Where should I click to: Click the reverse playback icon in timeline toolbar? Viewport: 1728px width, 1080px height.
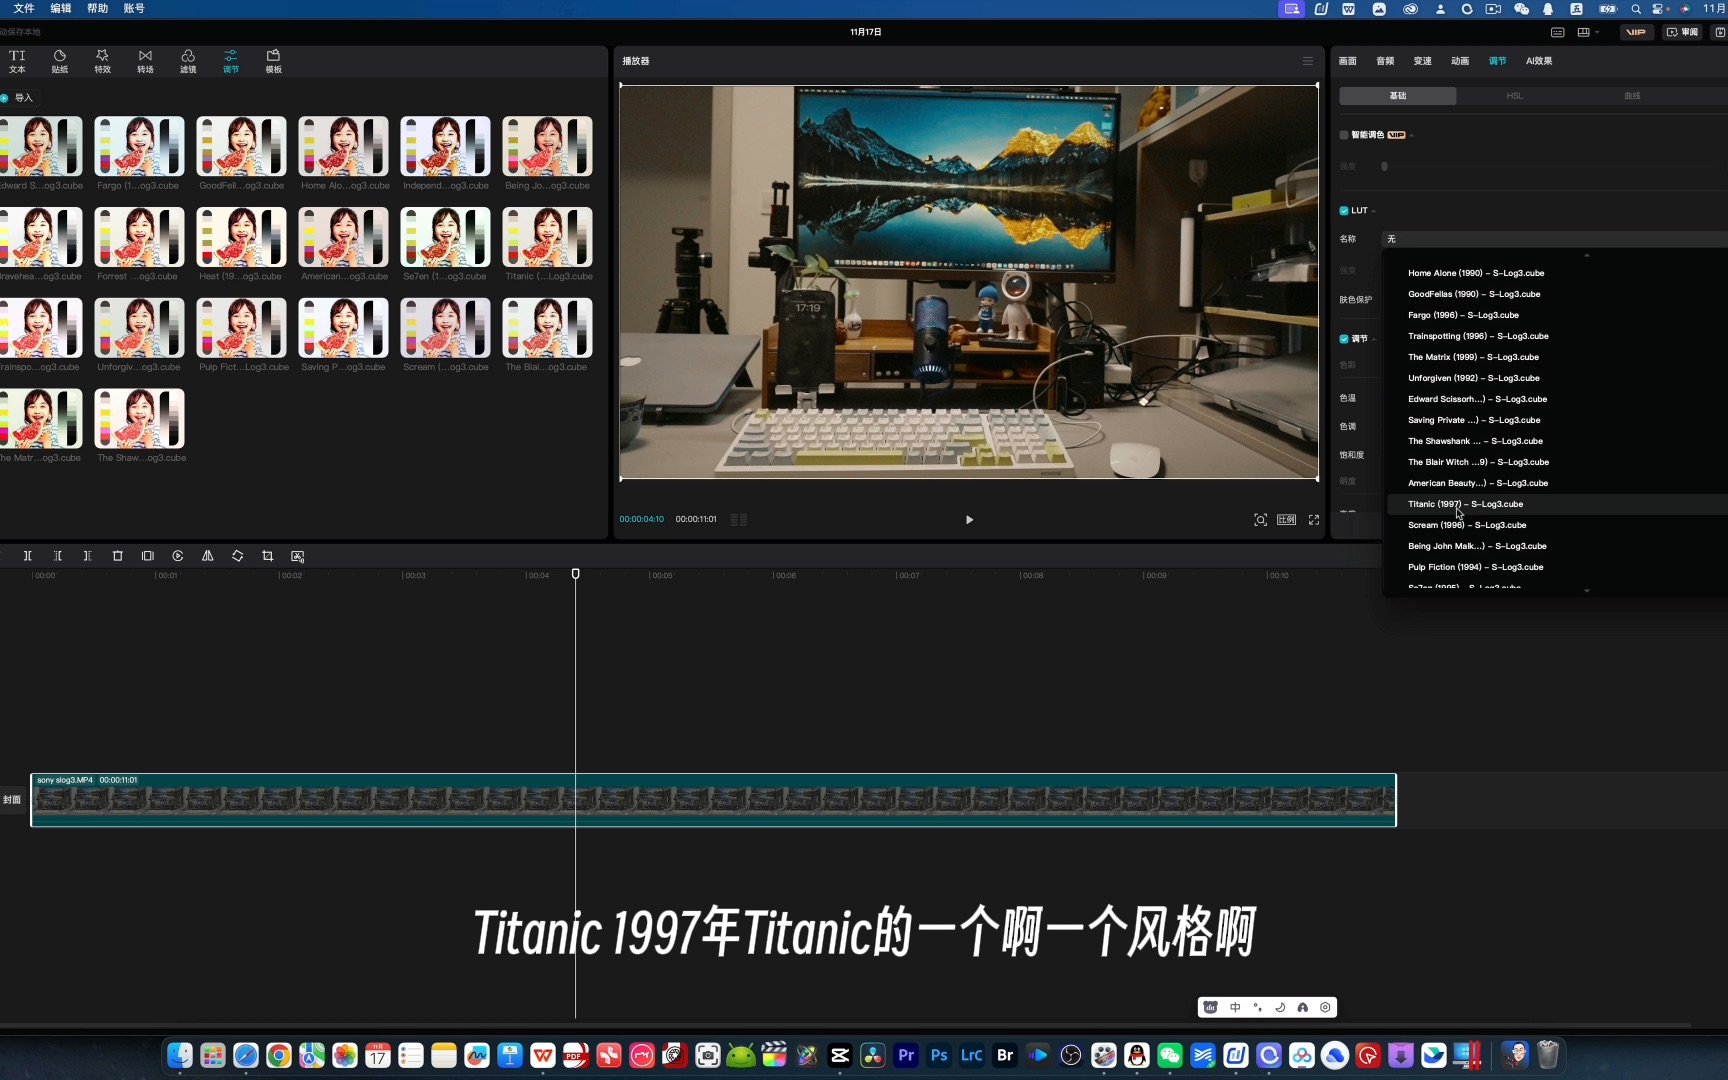(177, 556)
